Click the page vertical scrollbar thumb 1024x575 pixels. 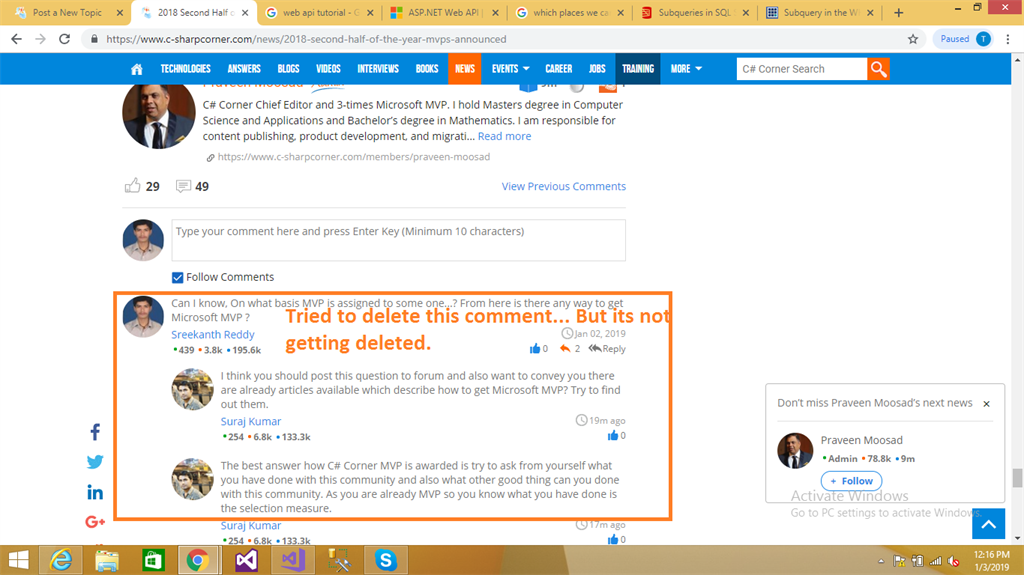pos(1017,478)
